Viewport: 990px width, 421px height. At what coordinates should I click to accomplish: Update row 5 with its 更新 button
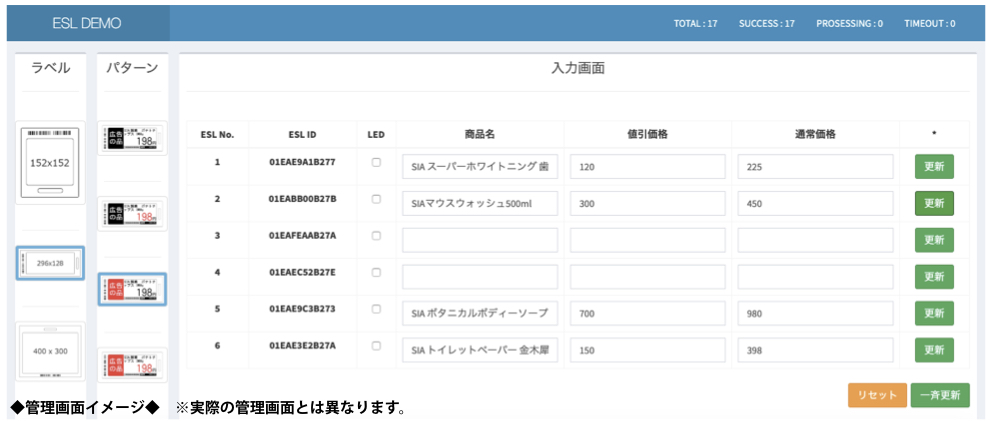pyautogui.click(x=933, y=313)
